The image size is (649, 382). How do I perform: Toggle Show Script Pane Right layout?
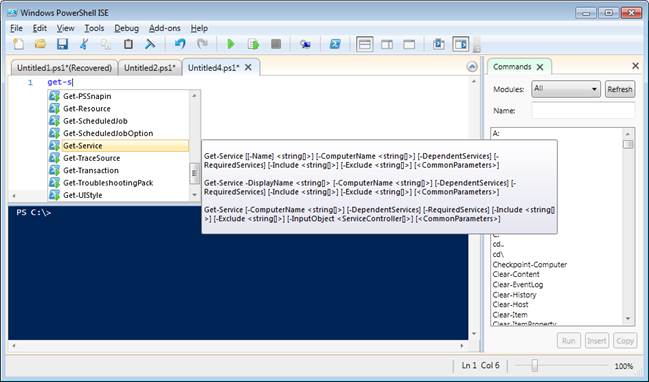coord(387,44)
